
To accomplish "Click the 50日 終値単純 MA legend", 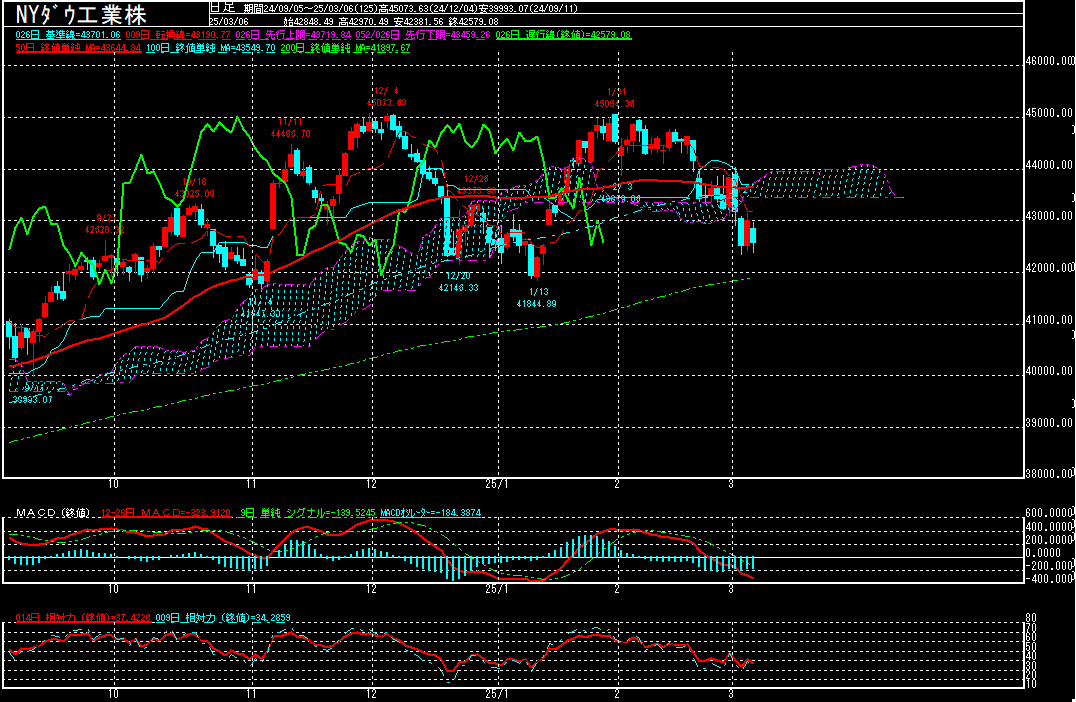I will (78, 48).
